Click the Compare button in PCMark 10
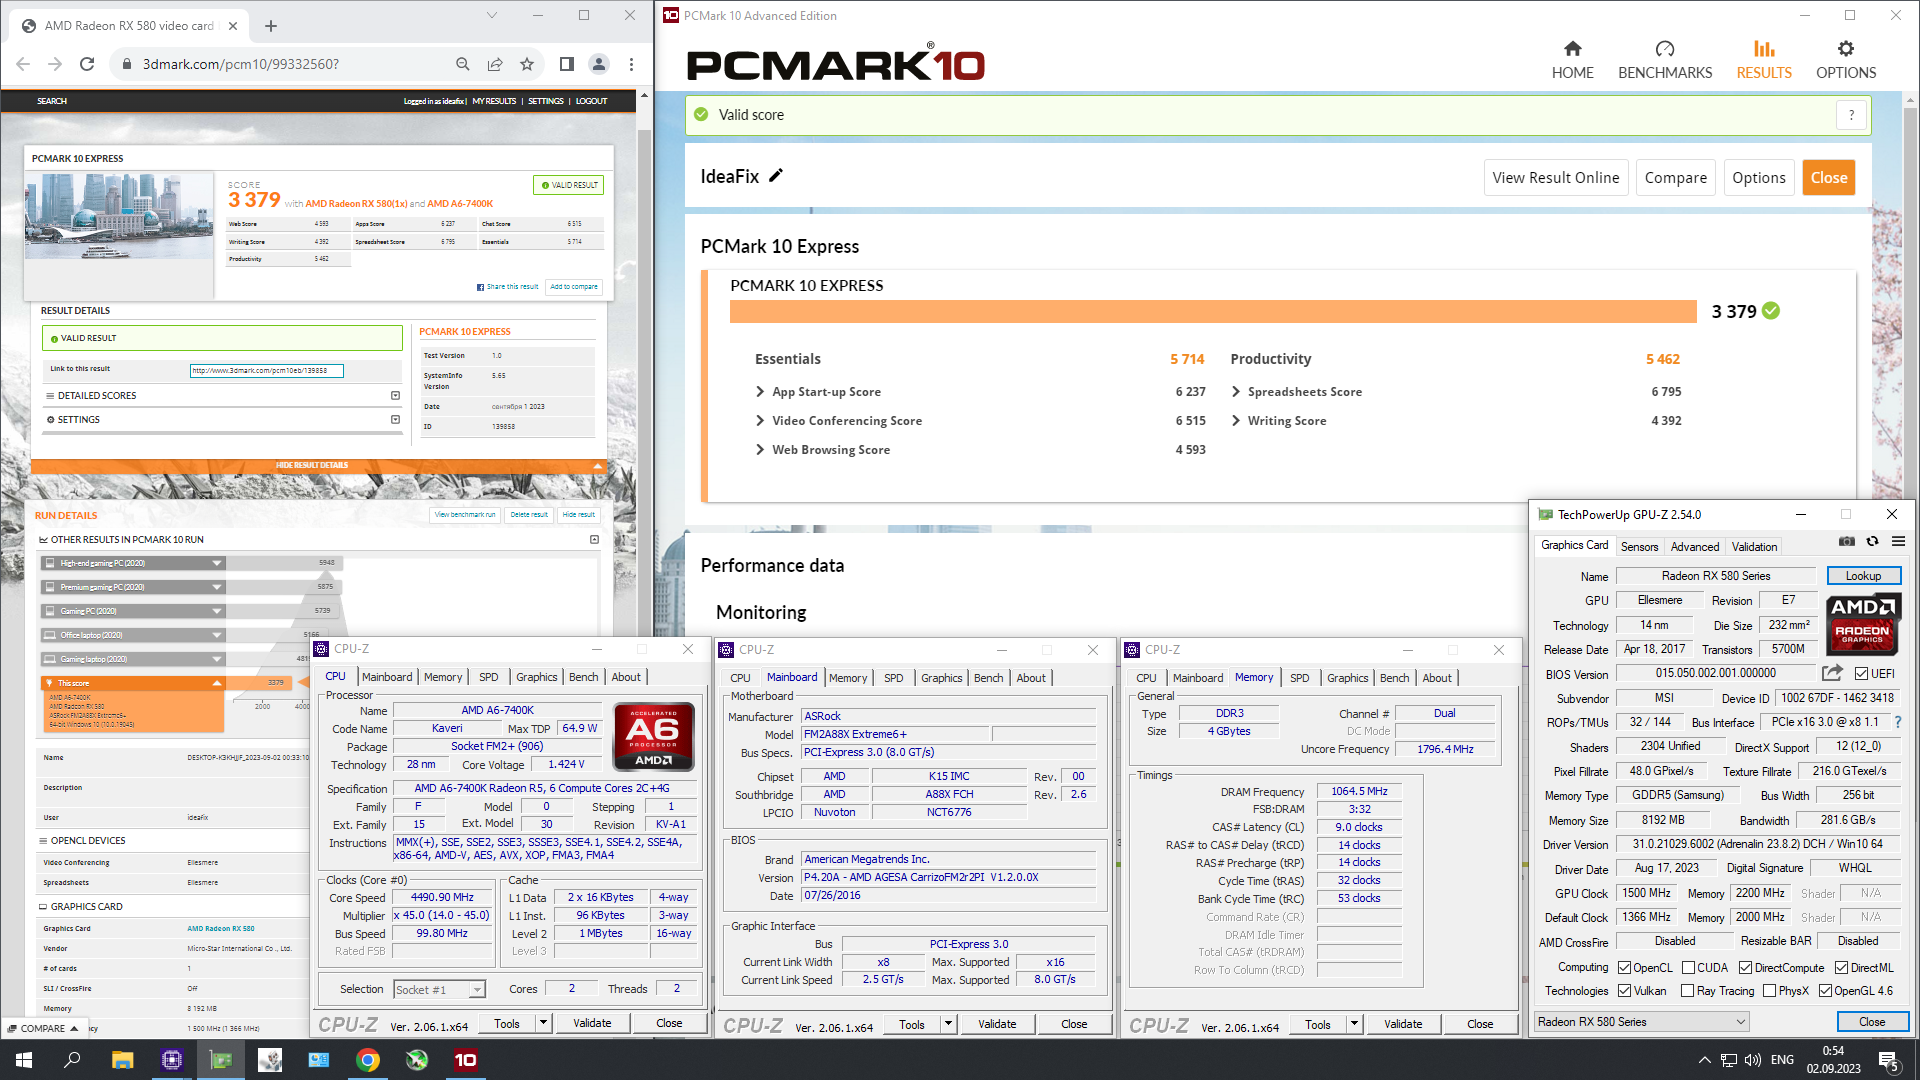Screen dimensions: 1920x1080 [x=1676, y=178]
